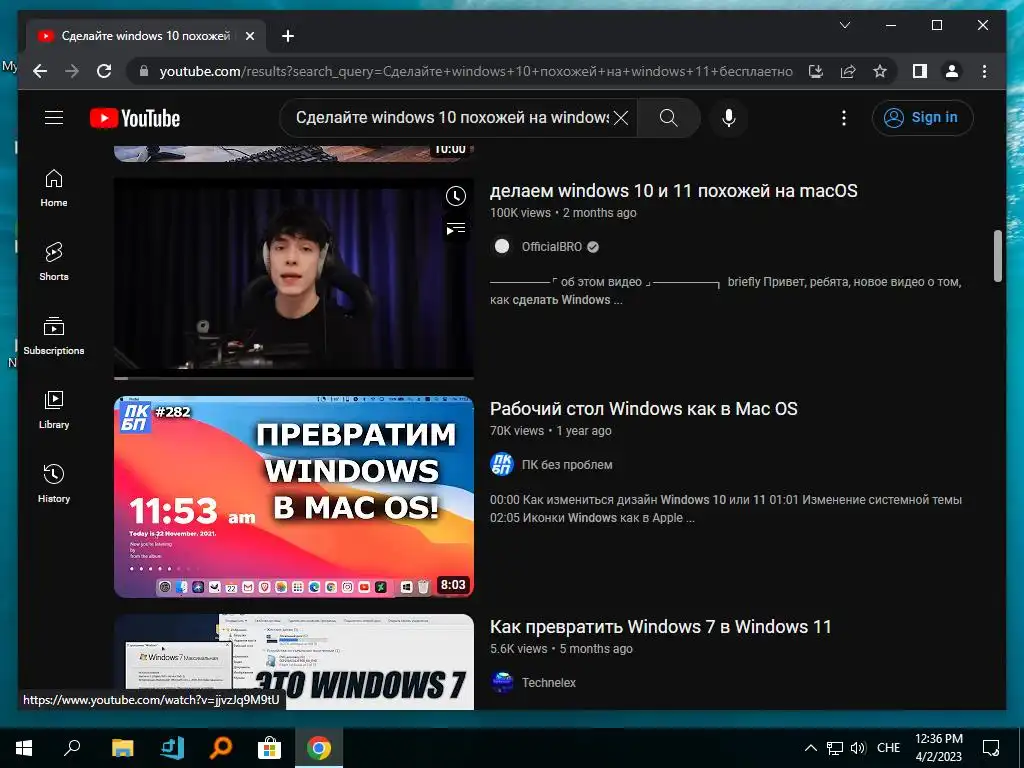Share this page from the address bar
This screenshot has width=1024, height=768.
point(848,71)
